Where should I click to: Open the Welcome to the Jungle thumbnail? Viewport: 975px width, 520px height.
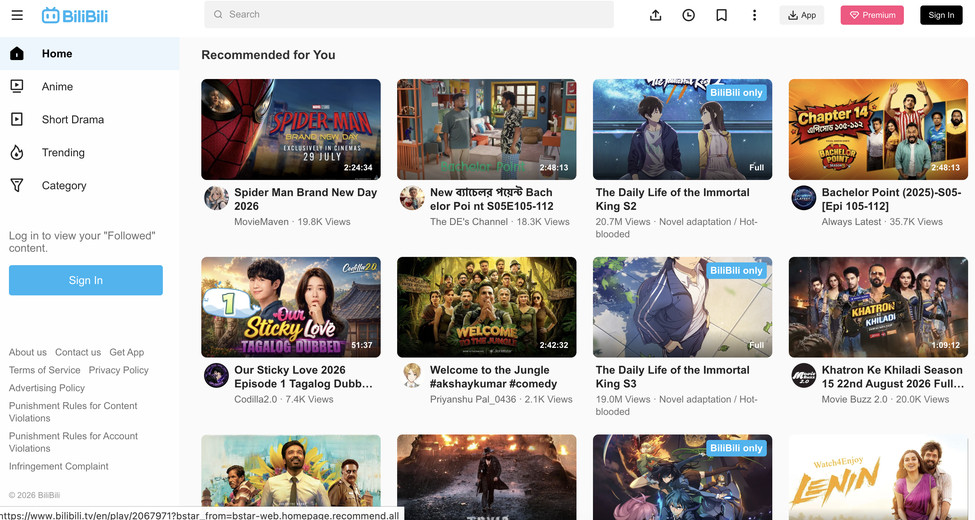click(487, 307)
